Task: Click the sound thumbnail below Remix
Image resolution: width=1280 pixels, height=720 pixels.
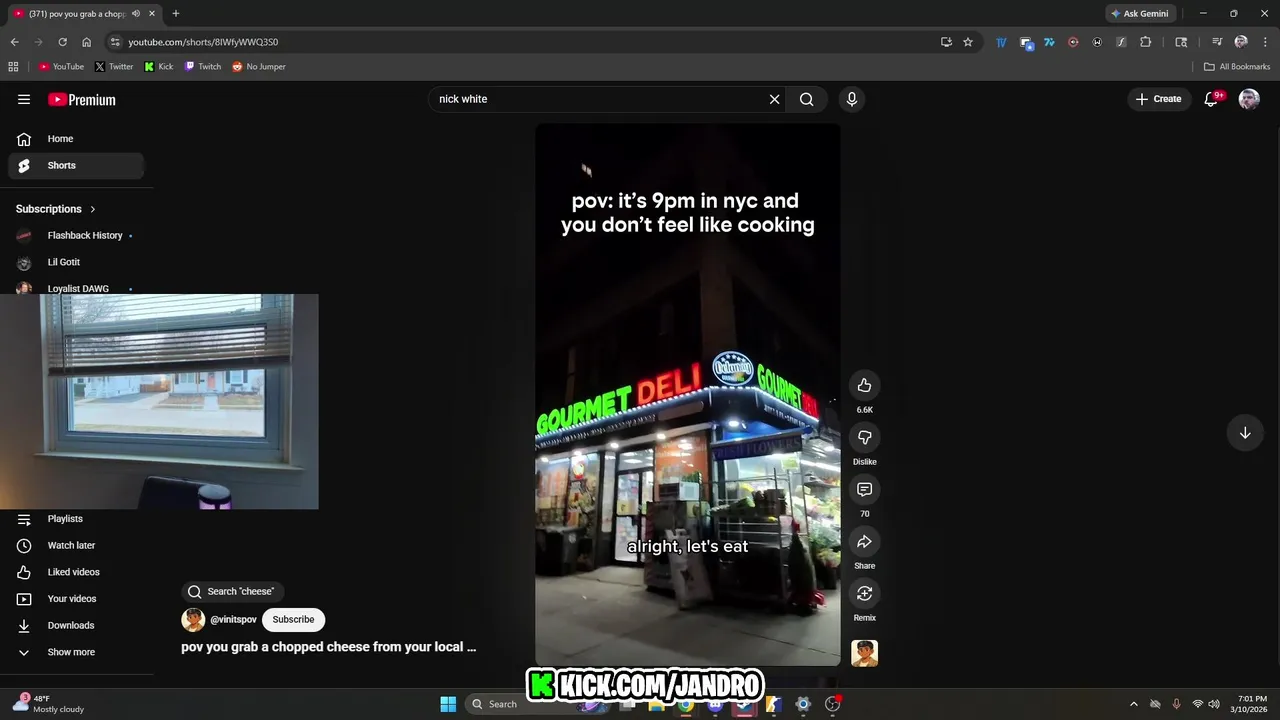Action: point(865,654)
